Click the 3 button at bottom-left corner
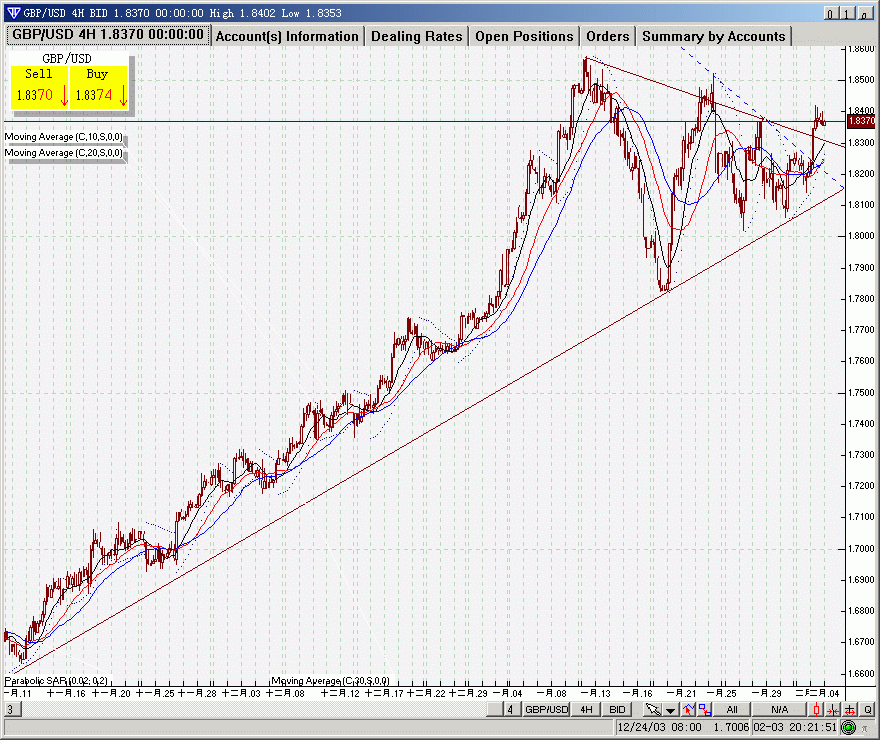Image resolution: width=880 pixels, height=740 pixels. point(11,710)
